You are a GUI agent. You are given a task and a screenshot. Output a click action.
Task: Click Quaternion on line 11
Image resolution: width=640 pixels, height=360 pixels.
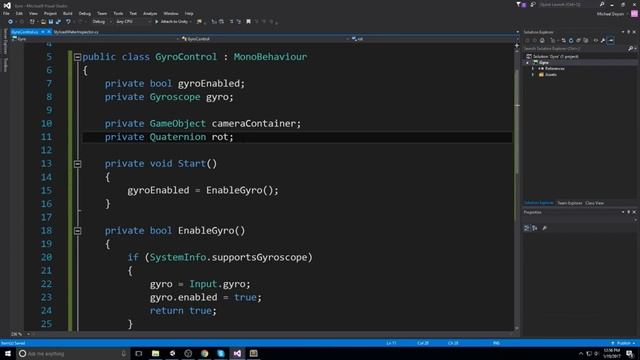pos(178,137)
